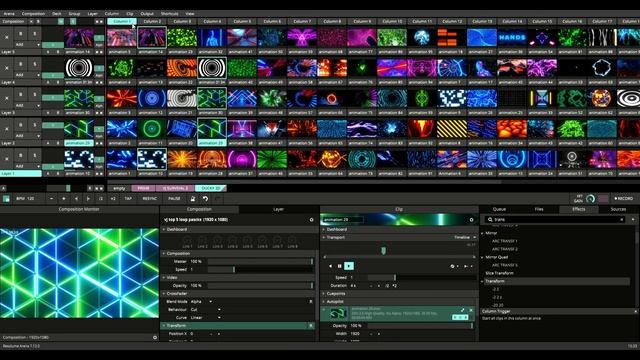Clear Layer 4 using its X button

7,68
